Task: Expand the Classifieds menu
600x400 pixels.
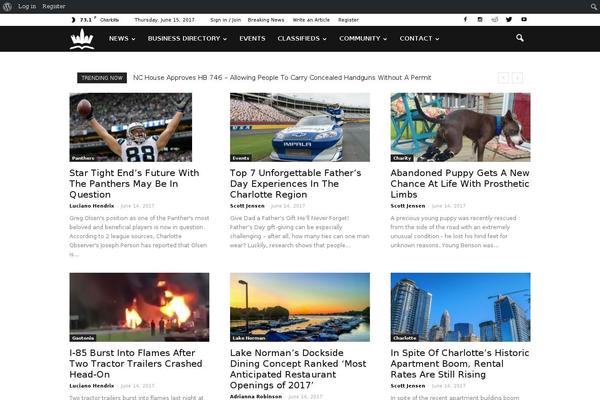Action: click(x=302, y=39)
